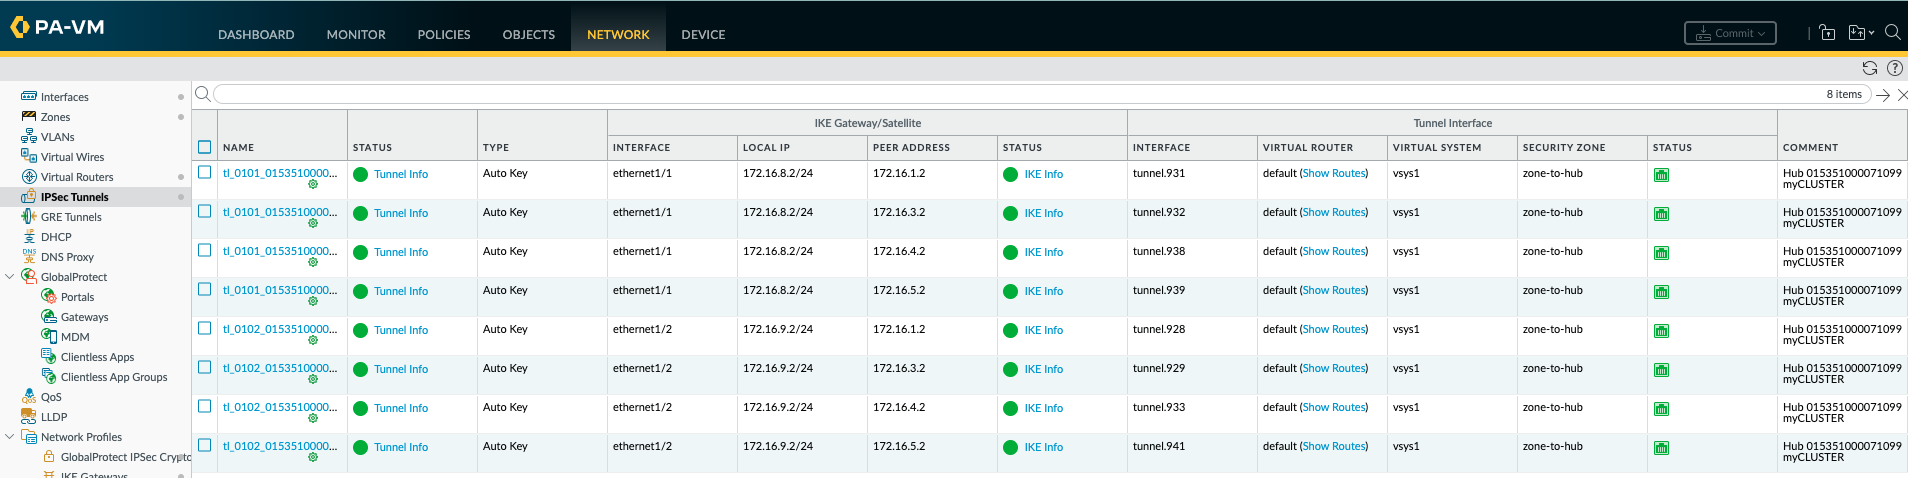The height and width of the screenshot is (478, 1908).
Task: Click the search magnifier in top bar
Action: point(1892,32)
